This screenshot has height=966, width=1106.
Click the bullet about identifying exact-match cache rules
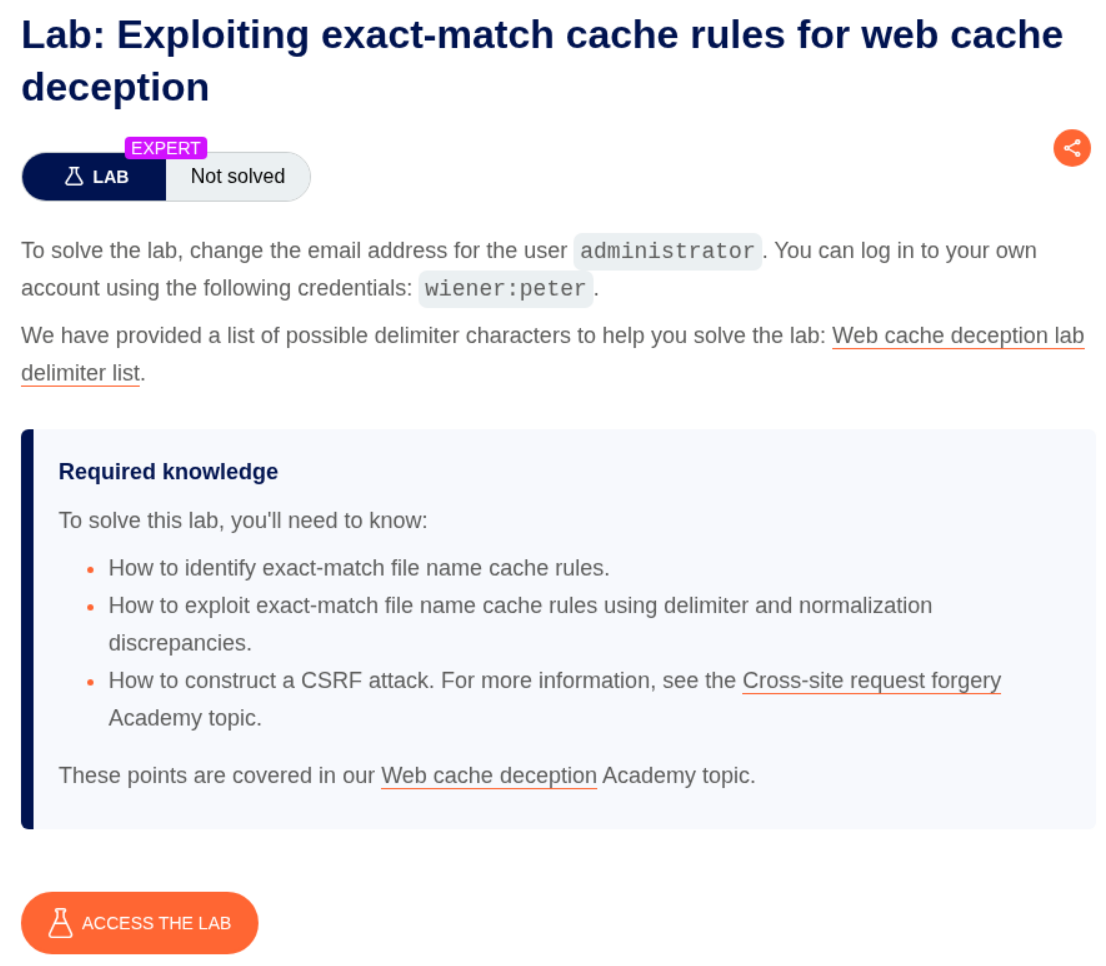click(x=358, y=568)
